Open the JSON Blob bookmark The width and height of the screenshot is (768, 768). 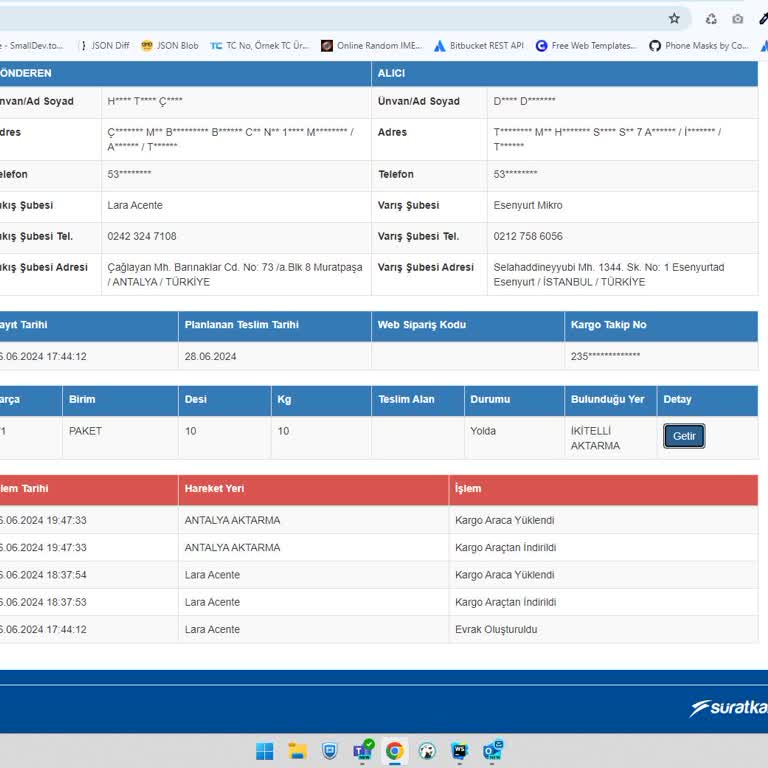[170, 46]
